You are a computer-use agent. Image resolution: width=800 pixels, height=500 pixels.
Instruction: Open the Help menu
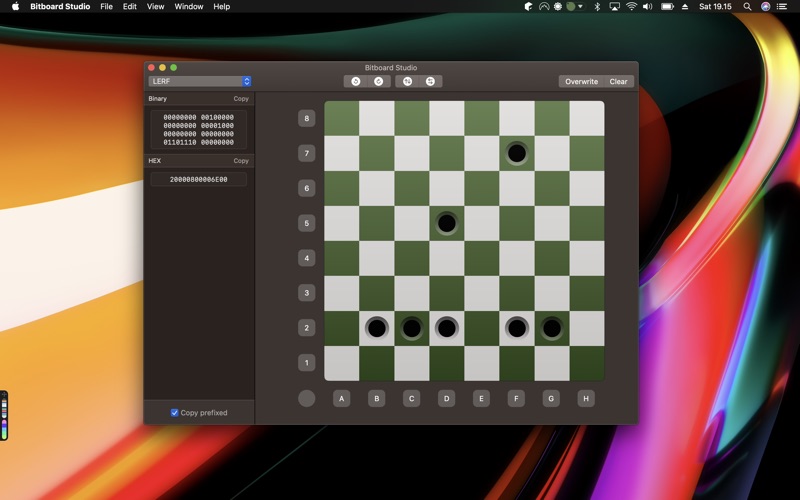tap(221, 7)
